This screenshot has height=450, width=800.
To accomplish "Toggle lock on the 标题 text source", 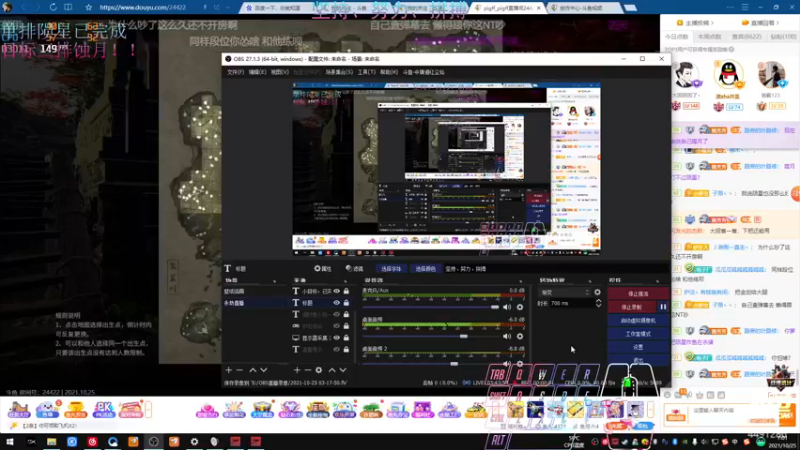I will [x=346, y=303].
